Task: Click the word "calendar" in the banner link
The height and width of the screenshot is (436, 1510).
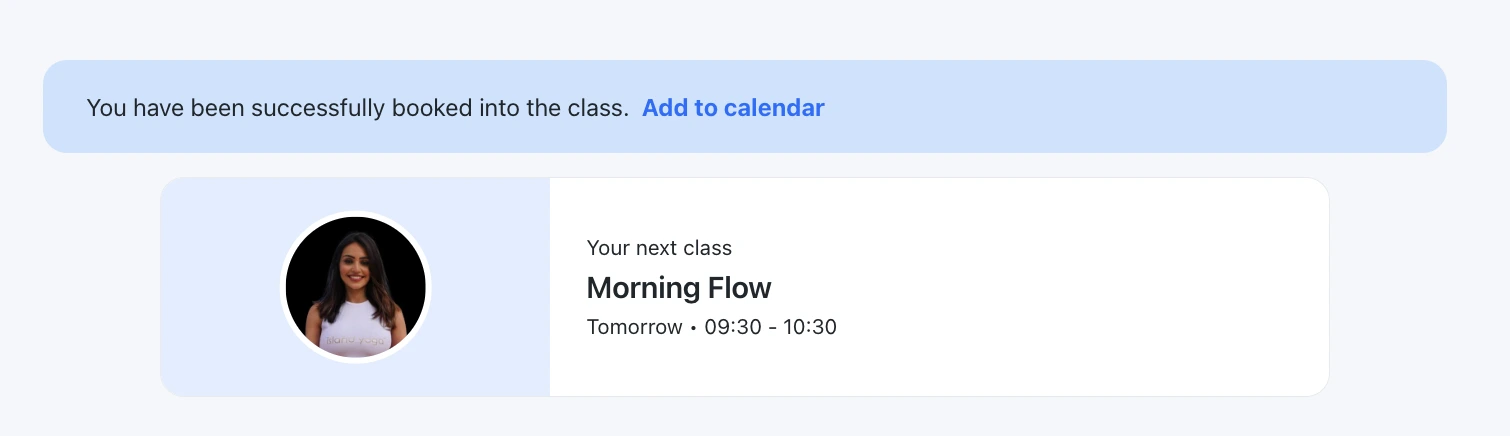Action: click(x=778, y=108)
